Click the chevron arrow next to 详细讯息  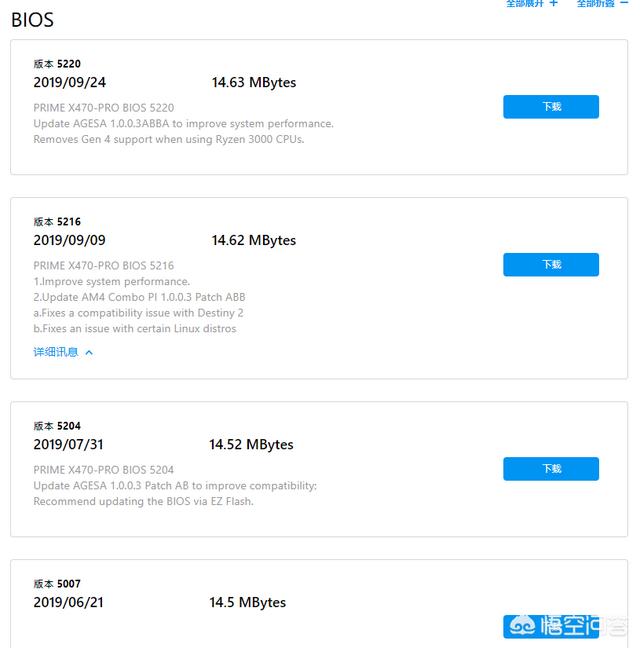[89, 352]
